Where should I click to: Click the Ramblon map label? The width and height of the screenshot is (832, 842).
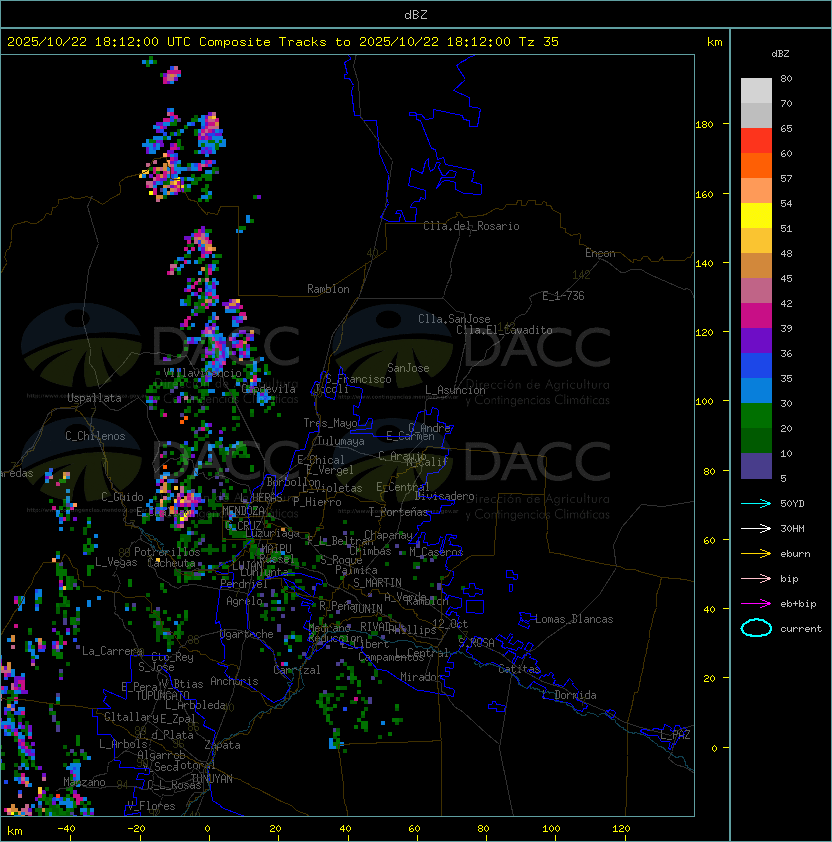click(x=328, y=289)
